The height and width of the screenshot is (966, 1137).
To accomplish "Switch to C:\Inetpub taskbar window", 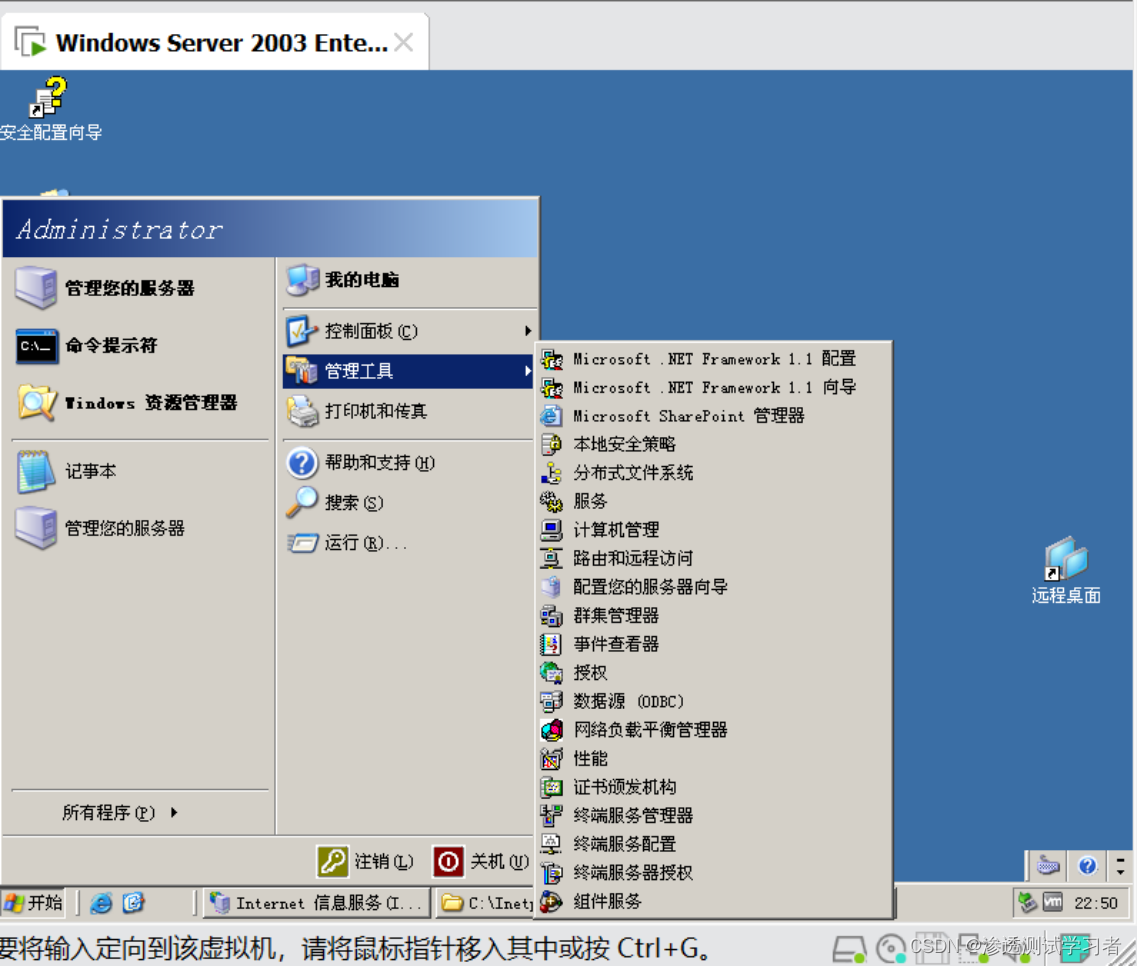I will click(x=485, y=903).
